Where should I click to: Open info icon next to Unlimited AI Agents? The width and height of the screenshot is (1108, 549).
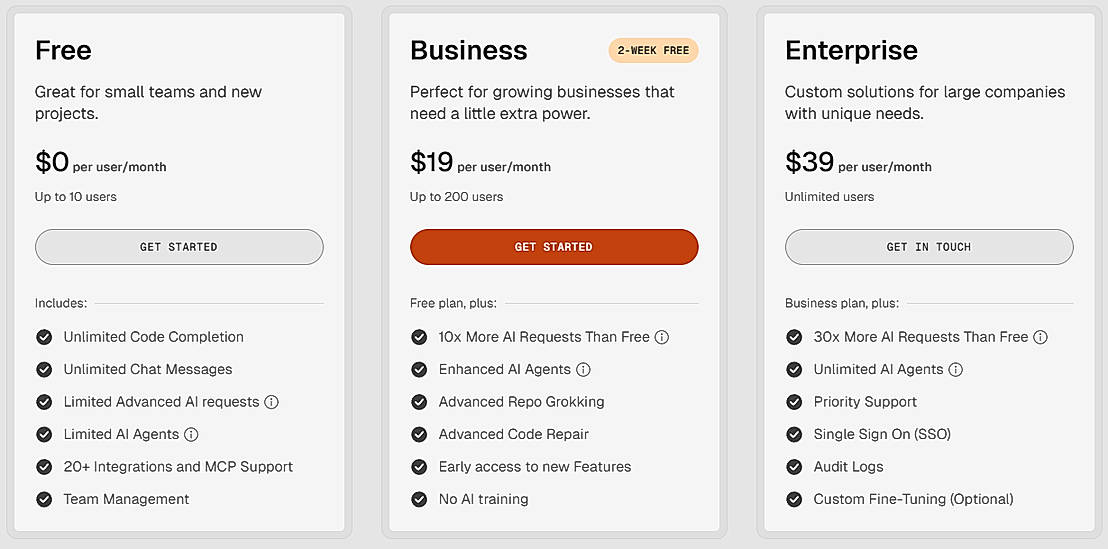pos(955,369)
